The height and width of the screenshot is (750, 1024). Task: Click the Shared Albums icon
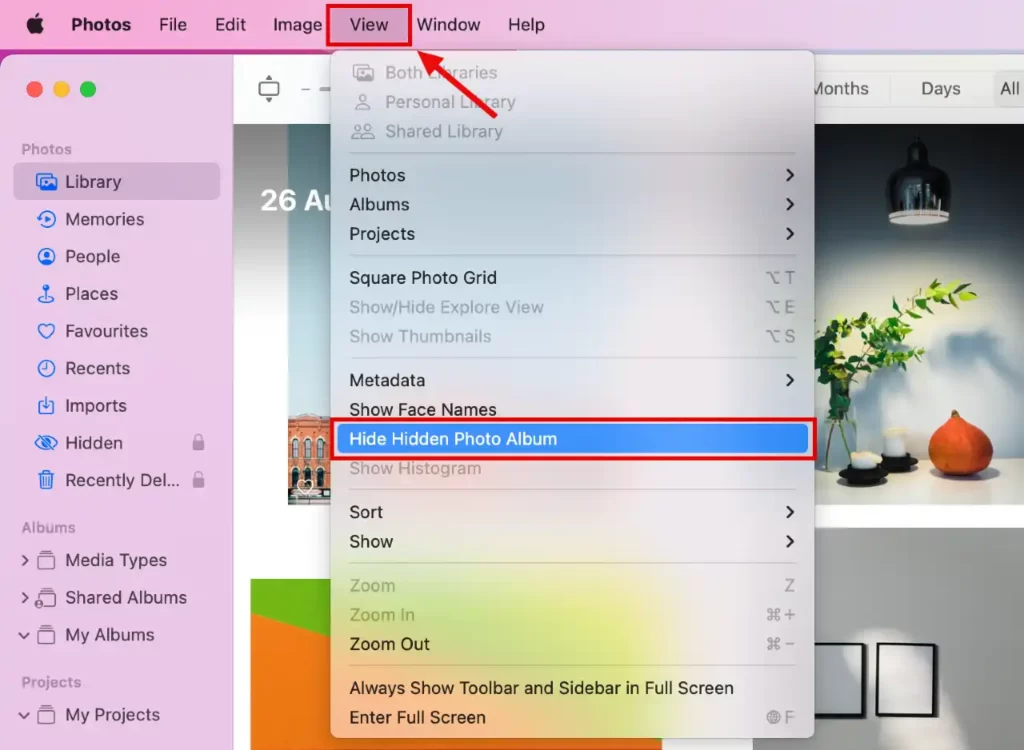click(x=45, y=597)
